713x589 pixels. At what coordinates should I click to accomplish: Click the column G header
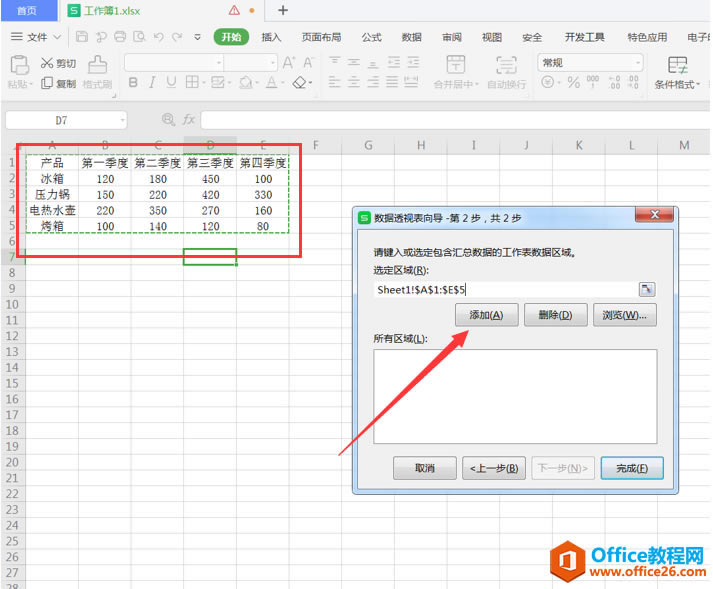368,145
